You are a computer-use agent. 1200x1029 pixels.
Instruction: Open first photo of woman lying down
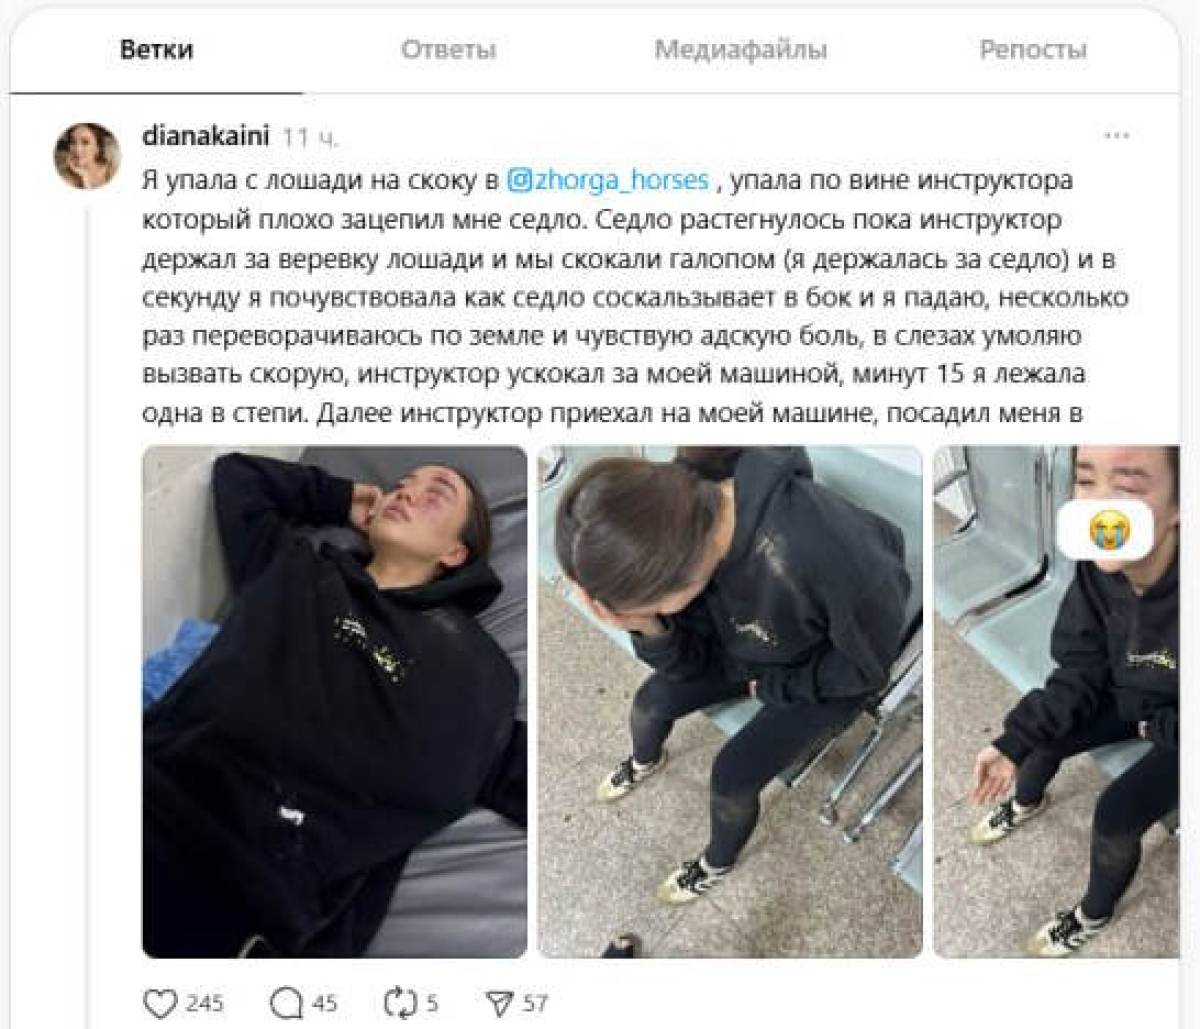(334, 701)
